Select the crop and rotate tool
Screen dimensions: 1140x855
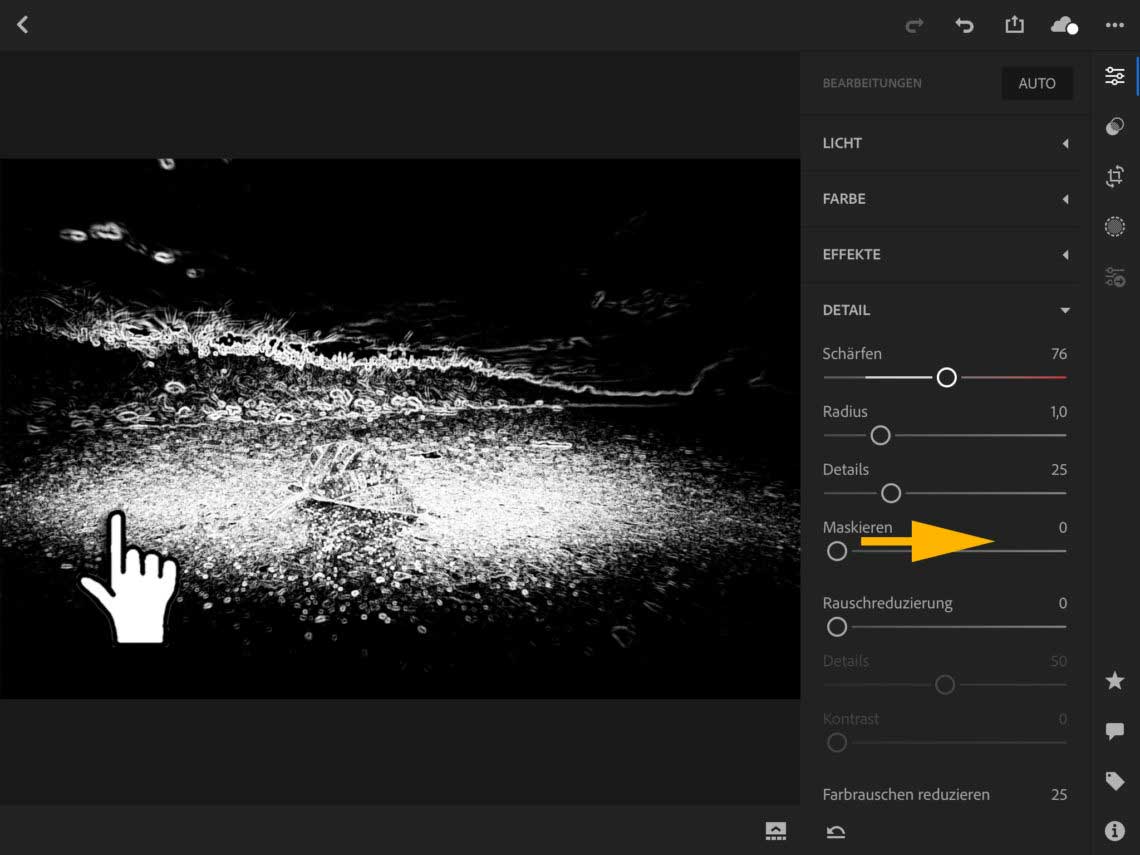point(1115,176)
